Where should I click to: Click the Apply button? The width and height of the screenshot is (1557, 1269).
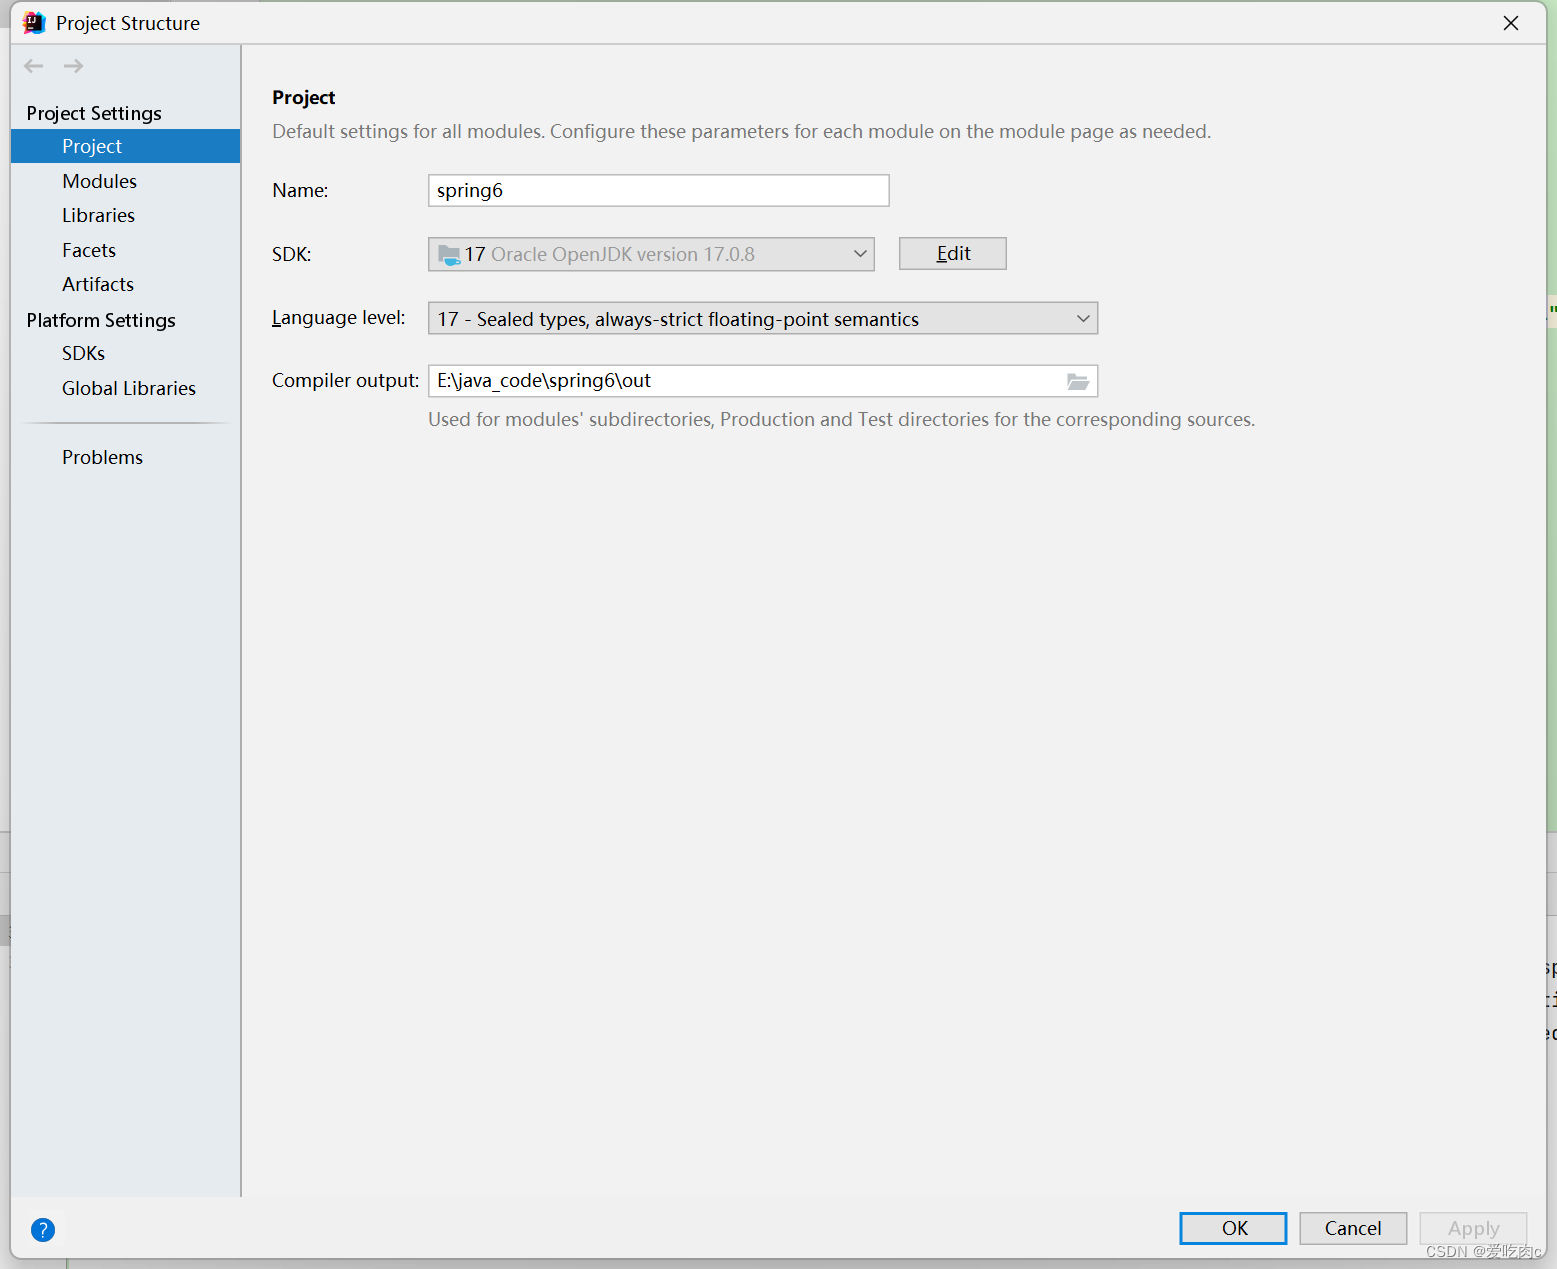pyautogui.click(x=1473, y=1228)
